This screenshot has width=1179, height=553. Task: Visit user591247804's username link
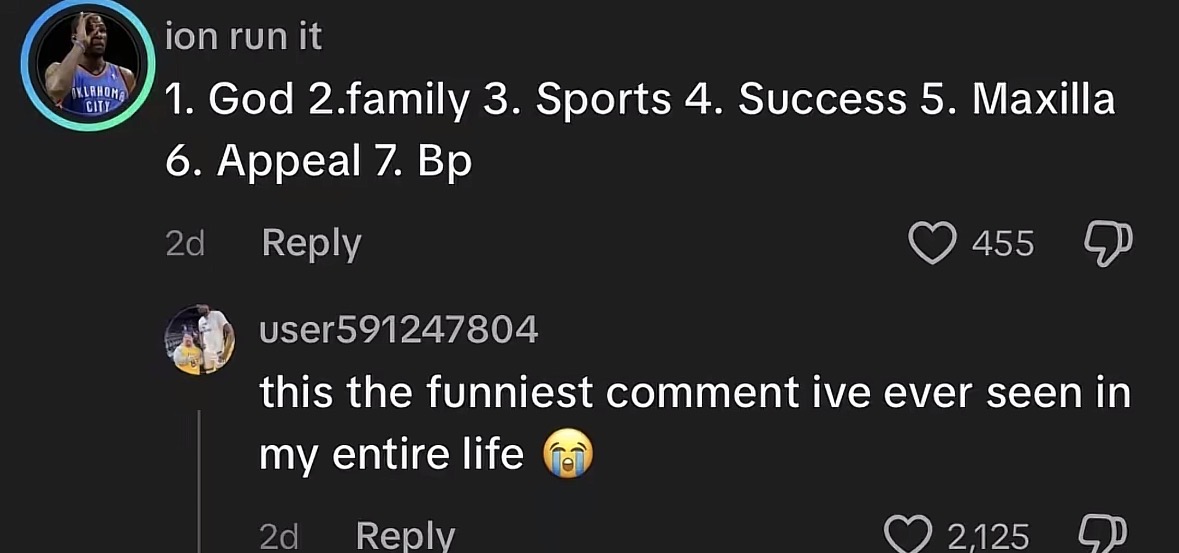[399, 330]
